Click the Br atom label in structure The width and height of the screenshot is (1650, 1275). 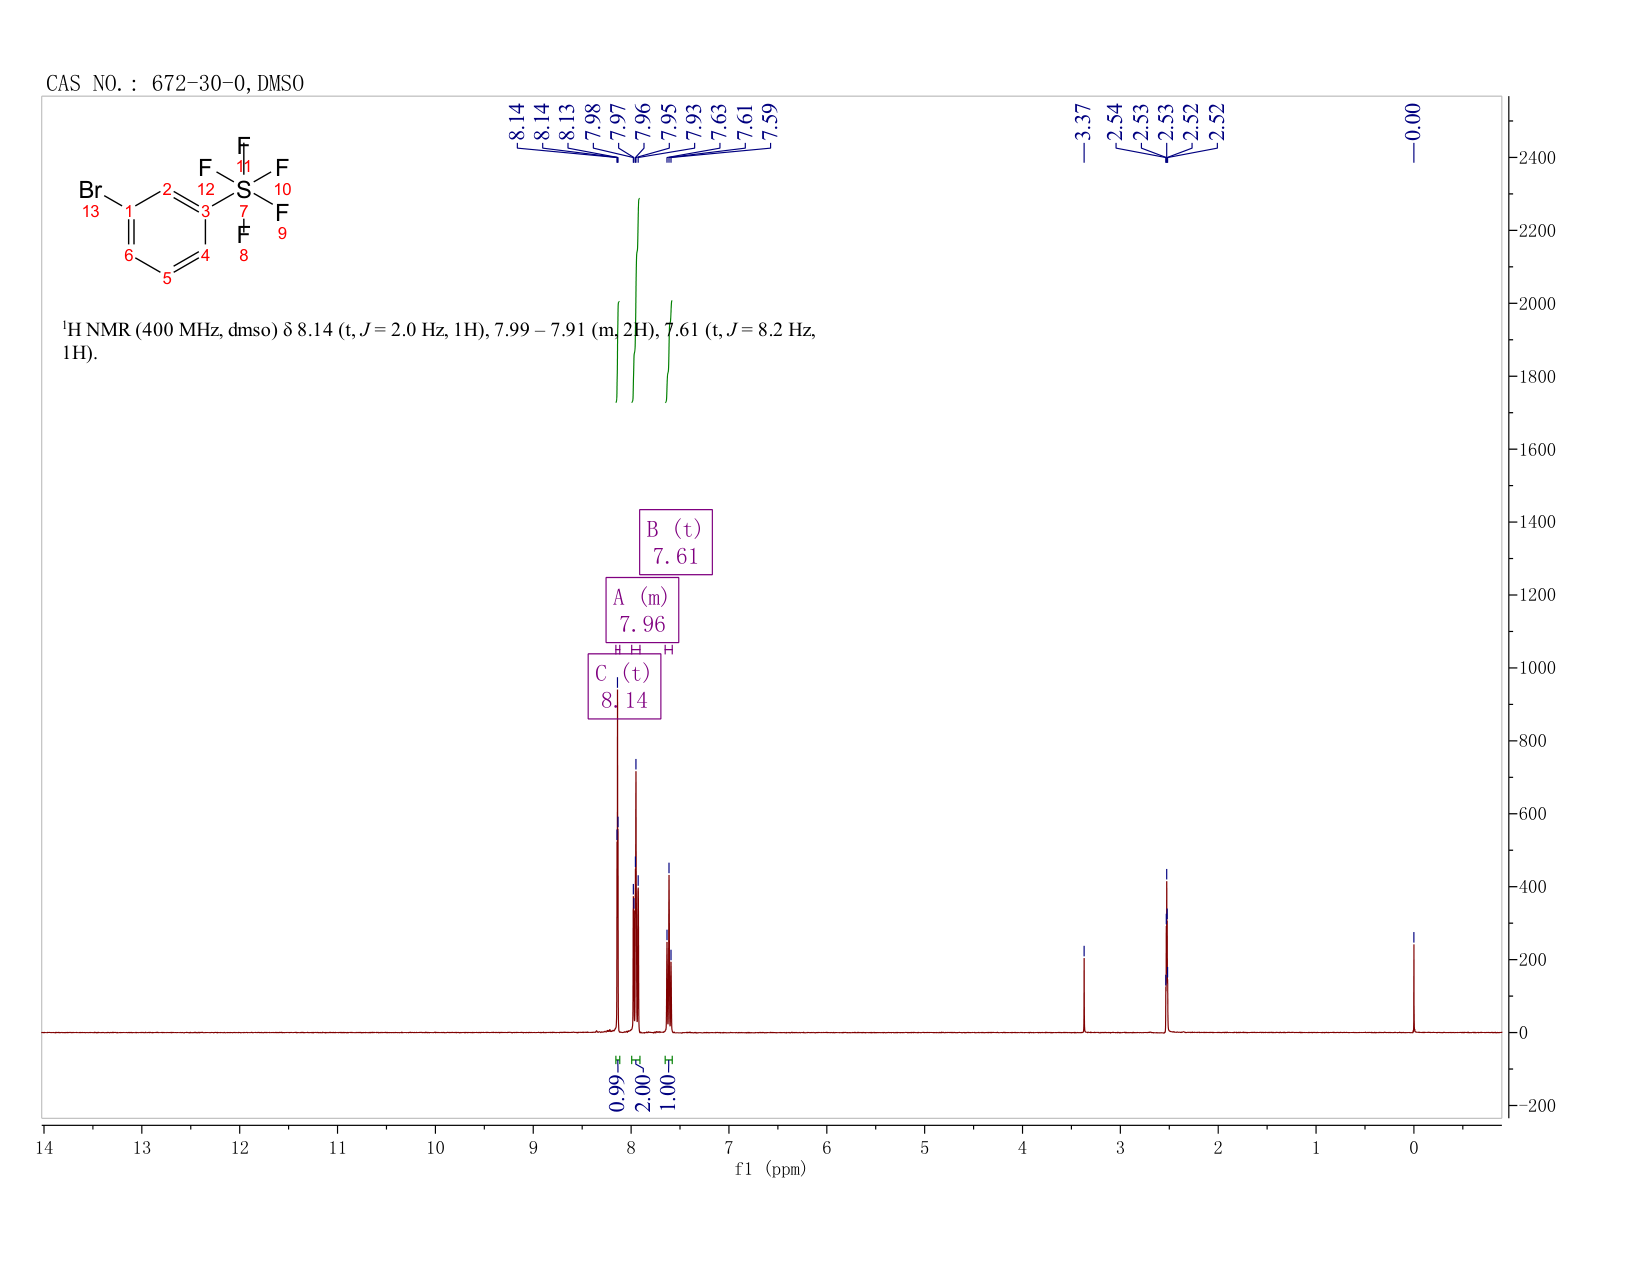point(90,190)
